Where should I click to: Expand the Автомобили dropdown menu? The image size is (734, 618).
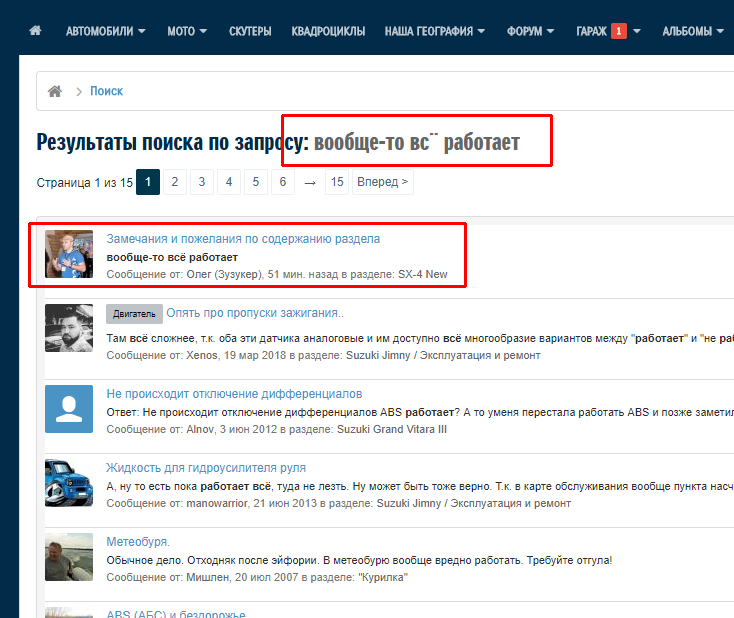(x=105, y=31)
